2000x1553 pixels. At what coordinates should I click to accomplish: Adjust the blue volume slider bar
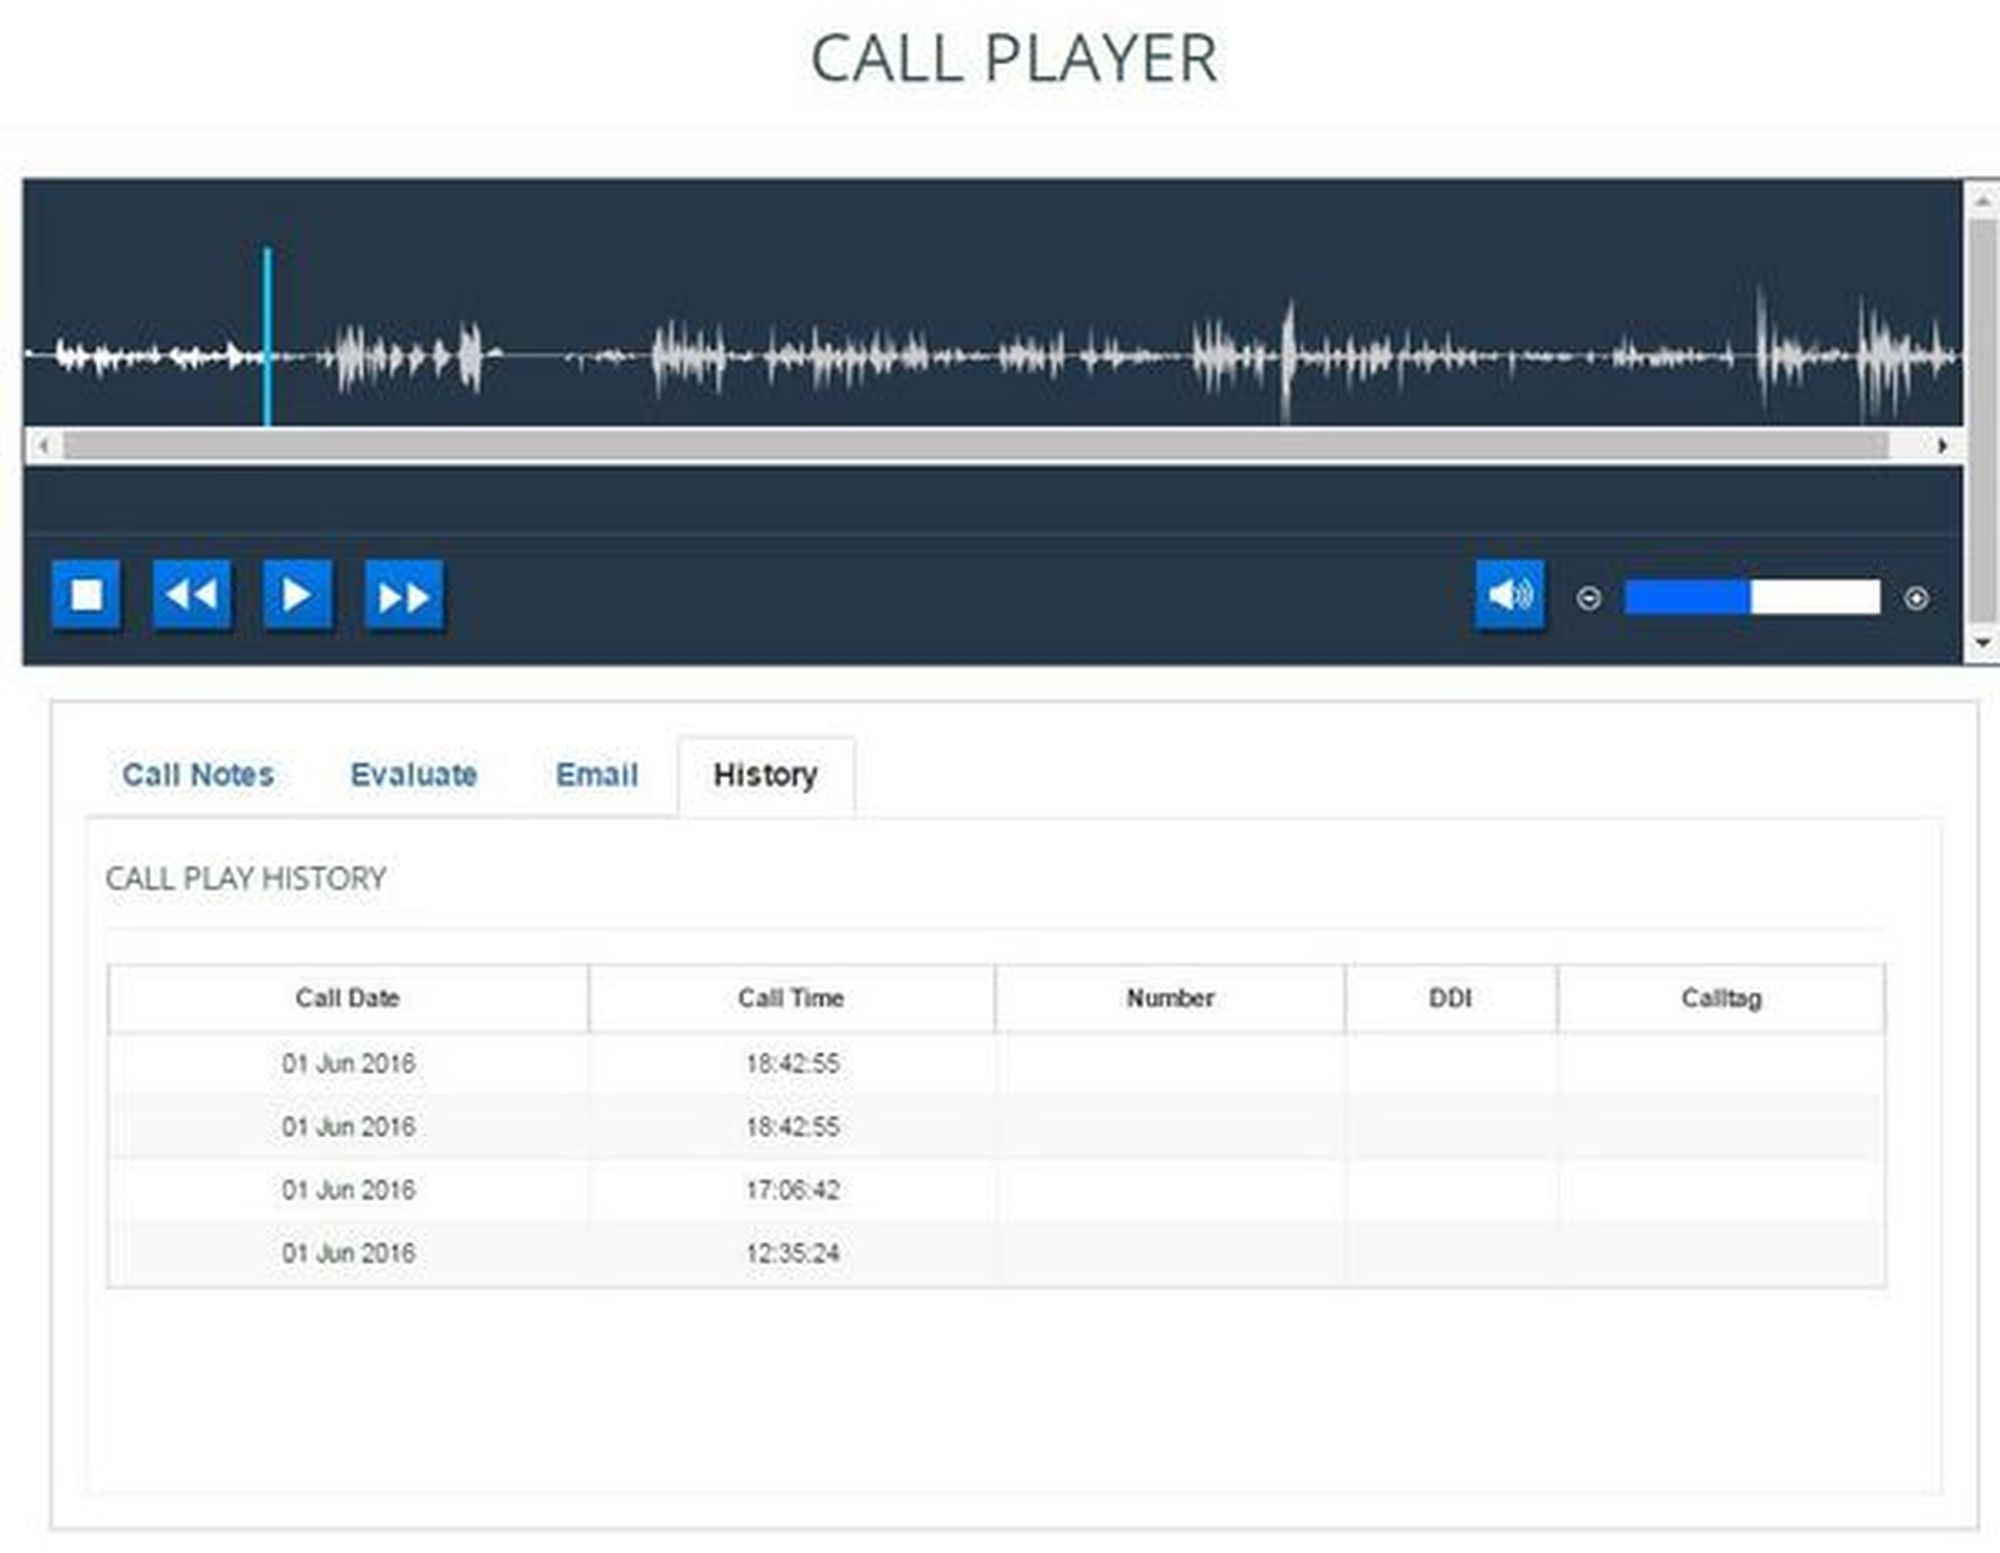(1751, 597)
